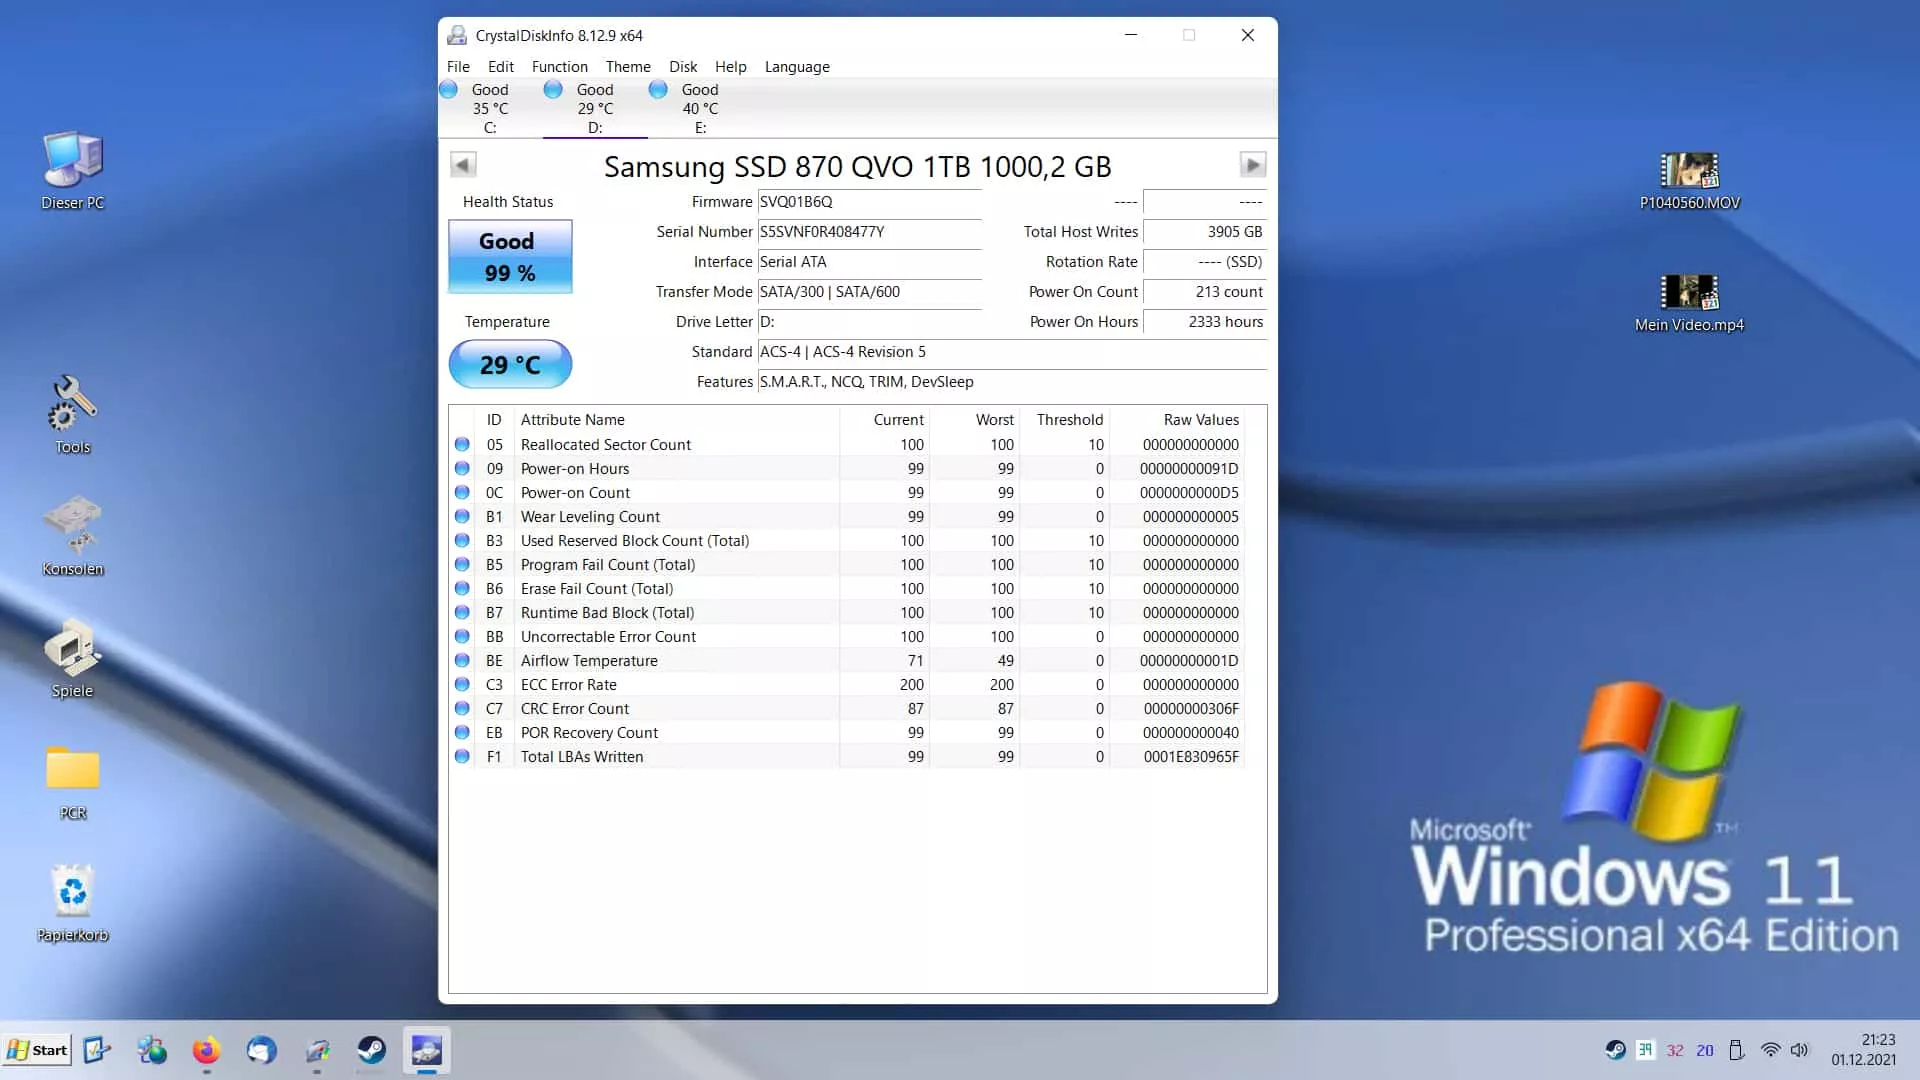The height and width of the screenshot is (1080, 1920).
Task: Select Program Fail Count (Total) row
Action: (848, 564)
